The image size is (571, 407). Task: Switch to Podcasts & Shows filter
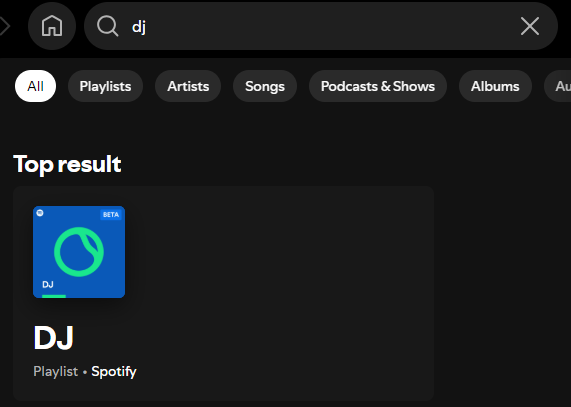[378, 86]
